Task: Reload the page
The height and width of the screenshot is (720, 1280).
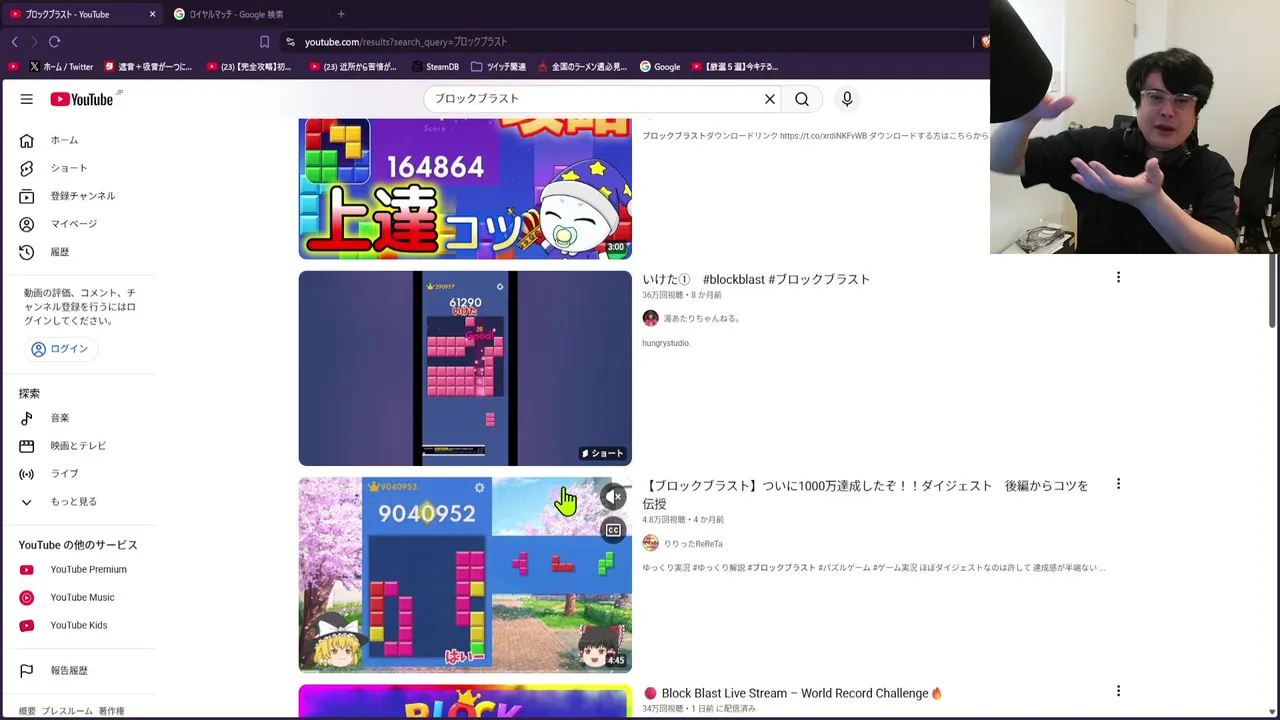Action: click(x=55, y=42)
